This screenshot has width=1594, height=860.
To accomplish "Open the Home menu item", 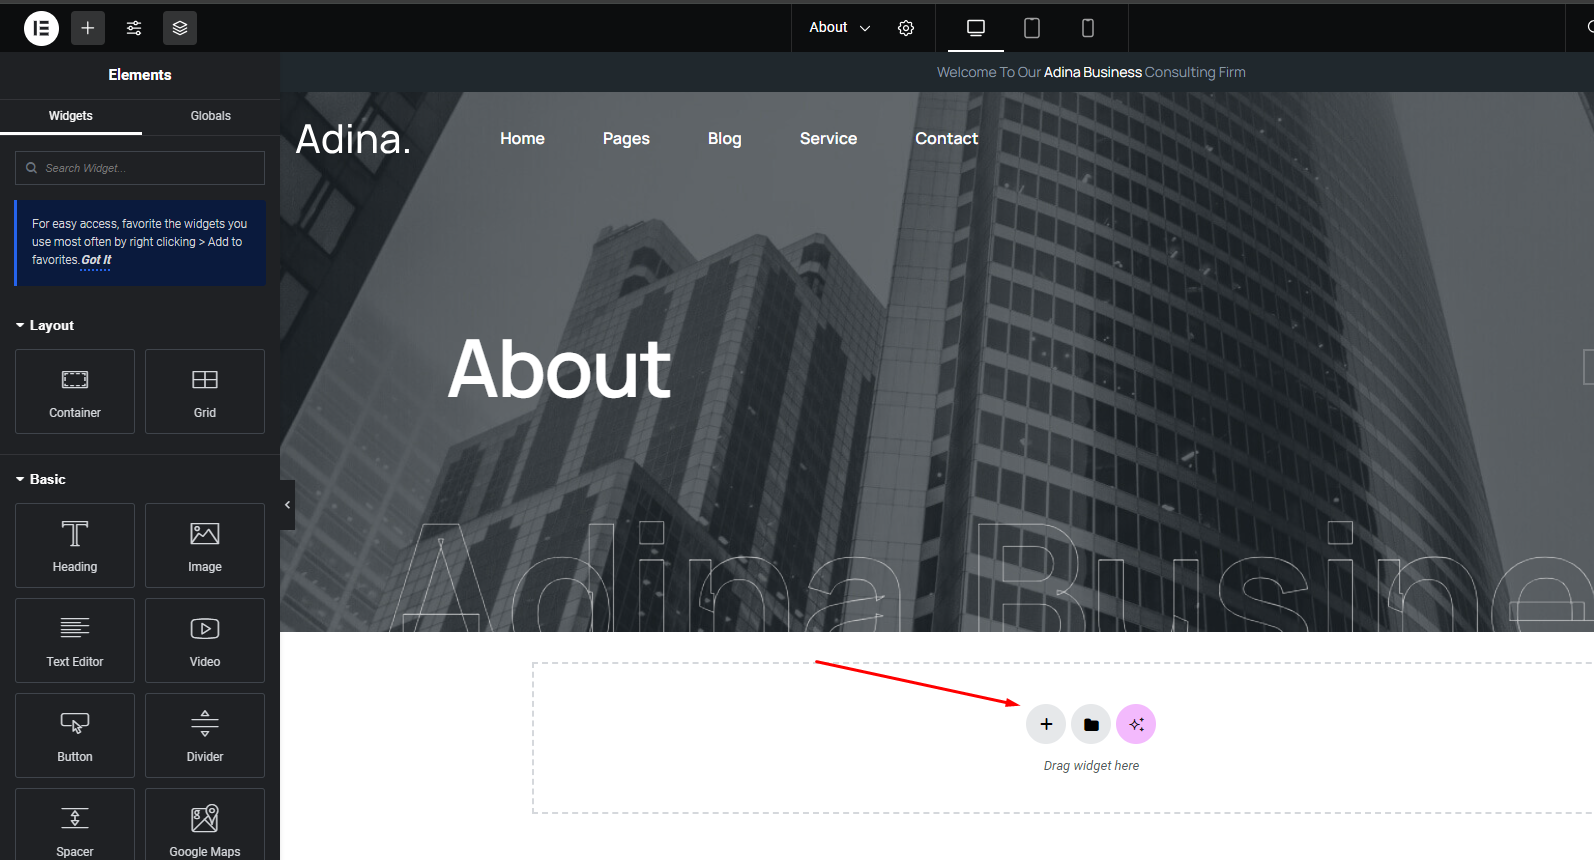I will pyautogui.click(x=522, y=138).
